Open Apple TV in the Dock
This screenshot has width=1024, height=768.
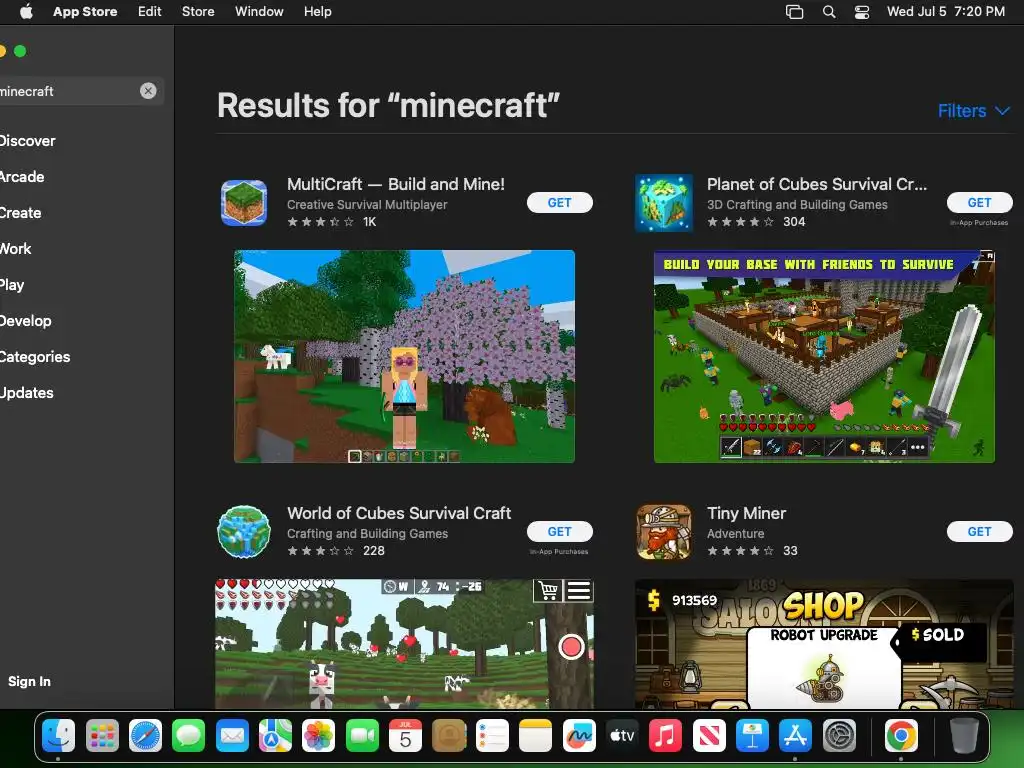(622, 737)
